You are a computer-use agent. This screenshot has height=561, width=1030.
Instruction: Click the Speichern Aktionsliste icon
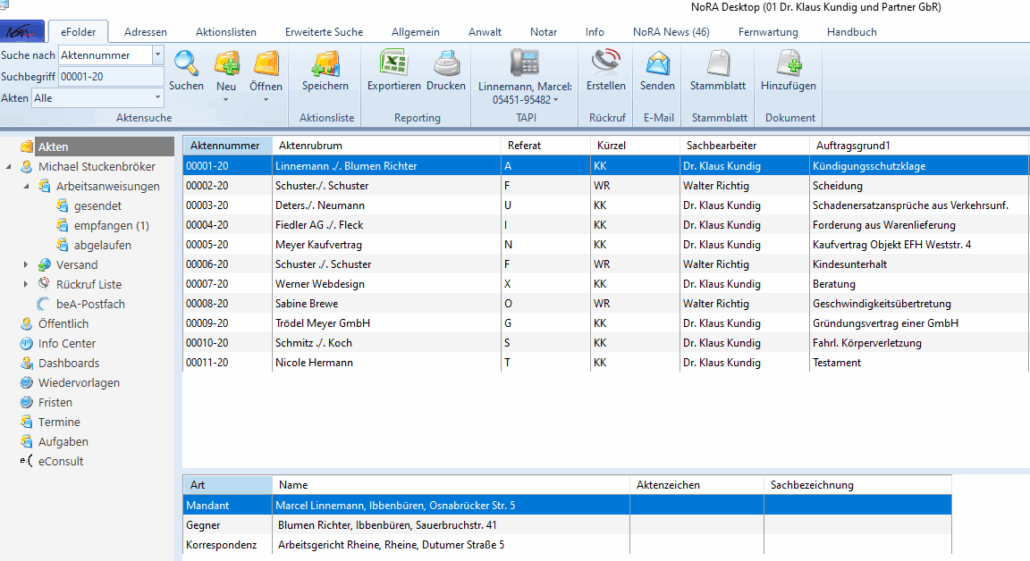[x=325, y=64]
